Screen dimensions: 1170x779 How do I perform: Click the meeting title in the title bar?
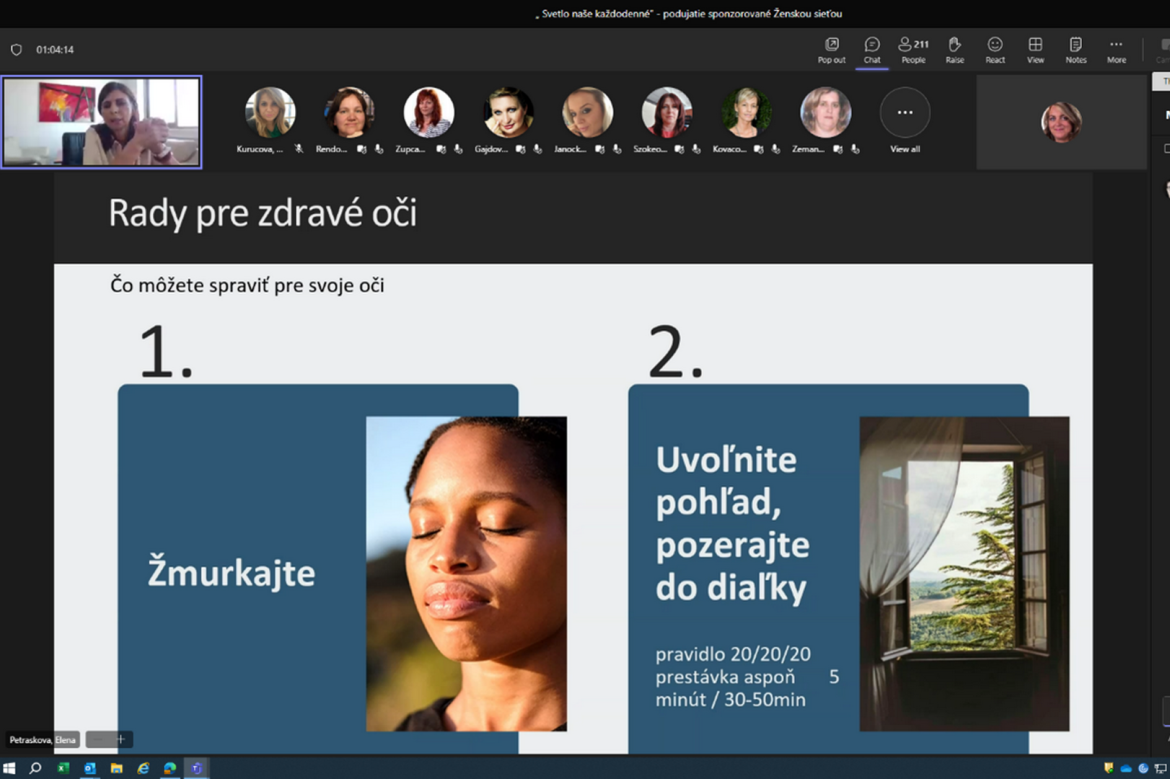coord(688,13)
